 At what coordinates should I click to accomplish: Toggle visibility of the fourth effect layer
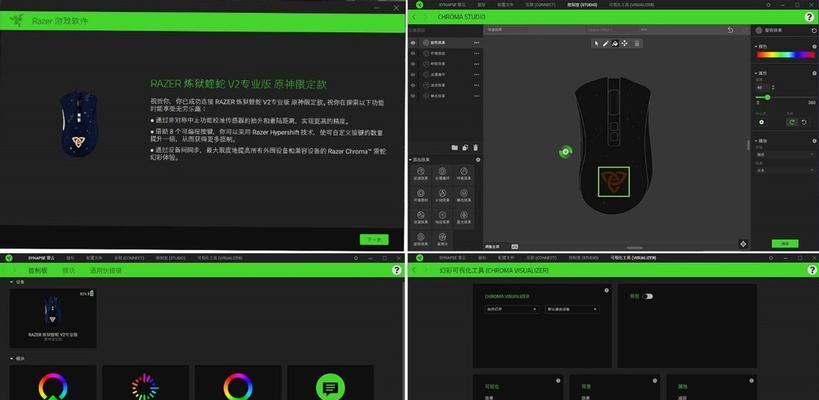pos(413,75)
